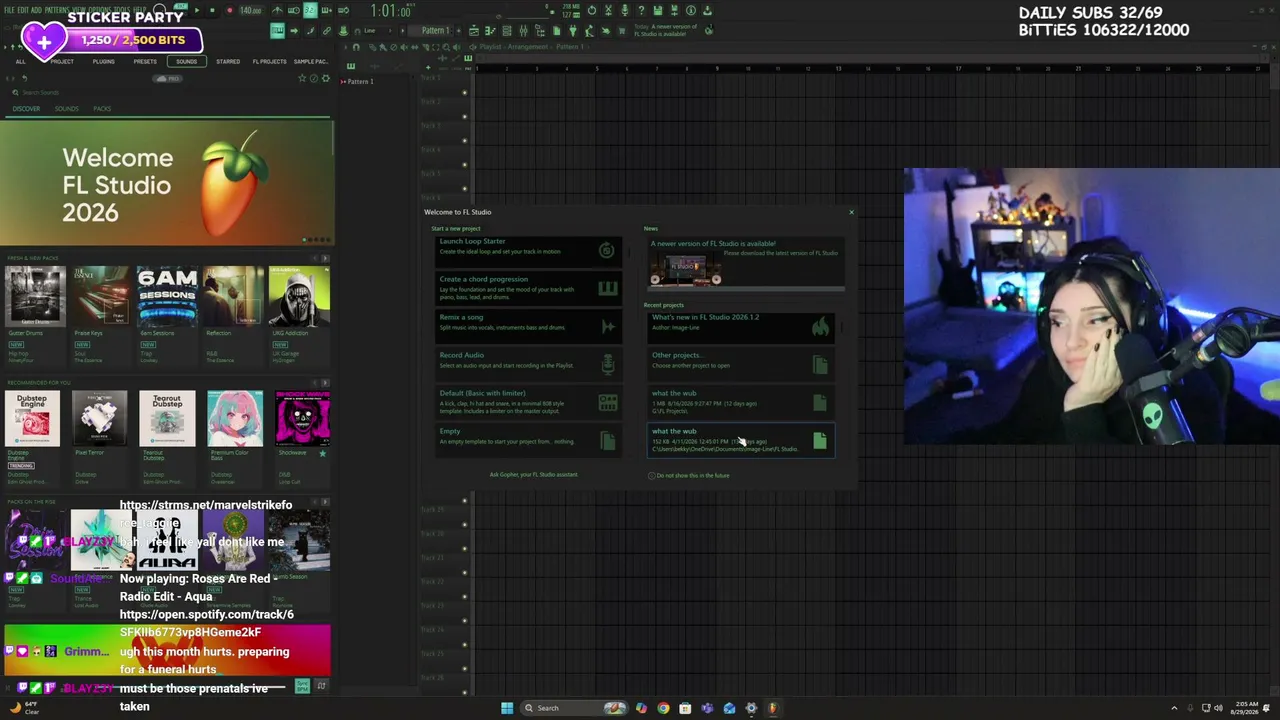Viewport: 1280px width, 720px height.
Task: Click the drum machine icon for Default template
Action: click(x=607, y=403)
